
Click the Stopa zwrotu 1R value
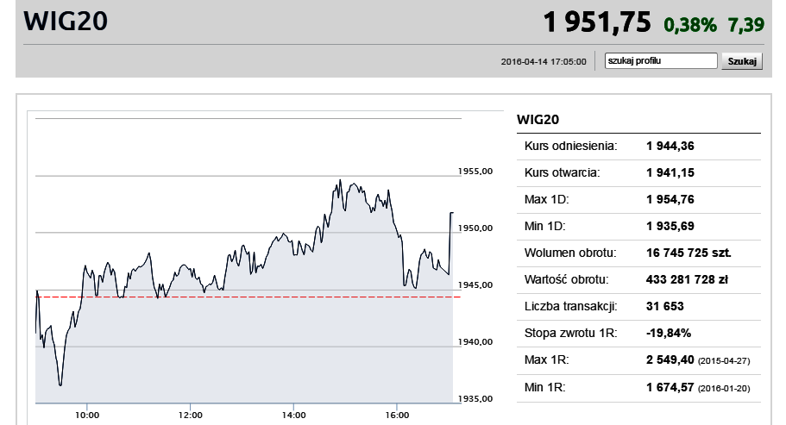click(x=669, y=333)
